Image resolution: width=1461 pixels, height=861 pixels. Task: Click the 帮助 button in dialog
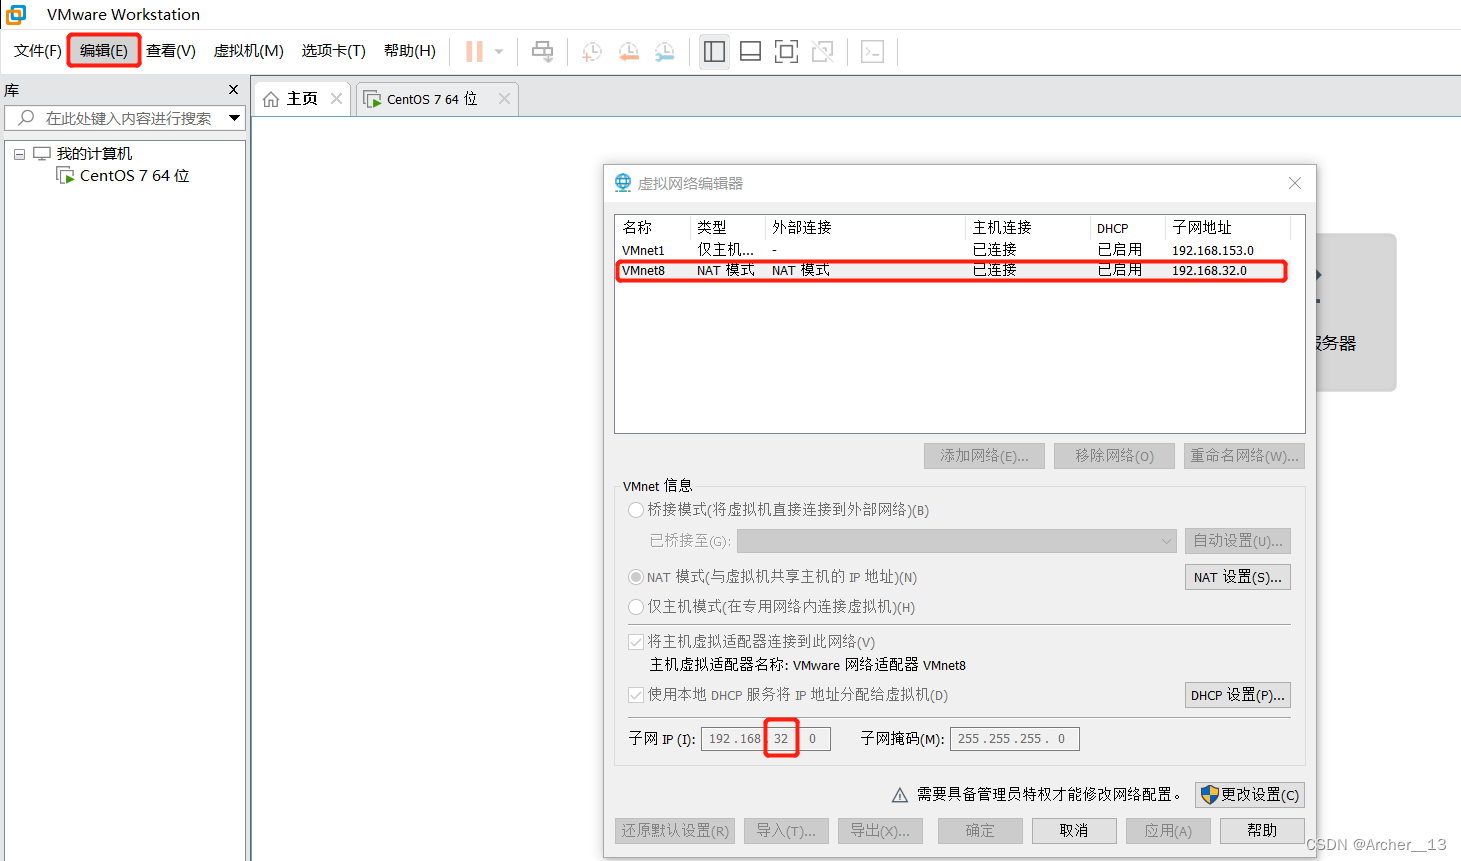click(1262, 831)
